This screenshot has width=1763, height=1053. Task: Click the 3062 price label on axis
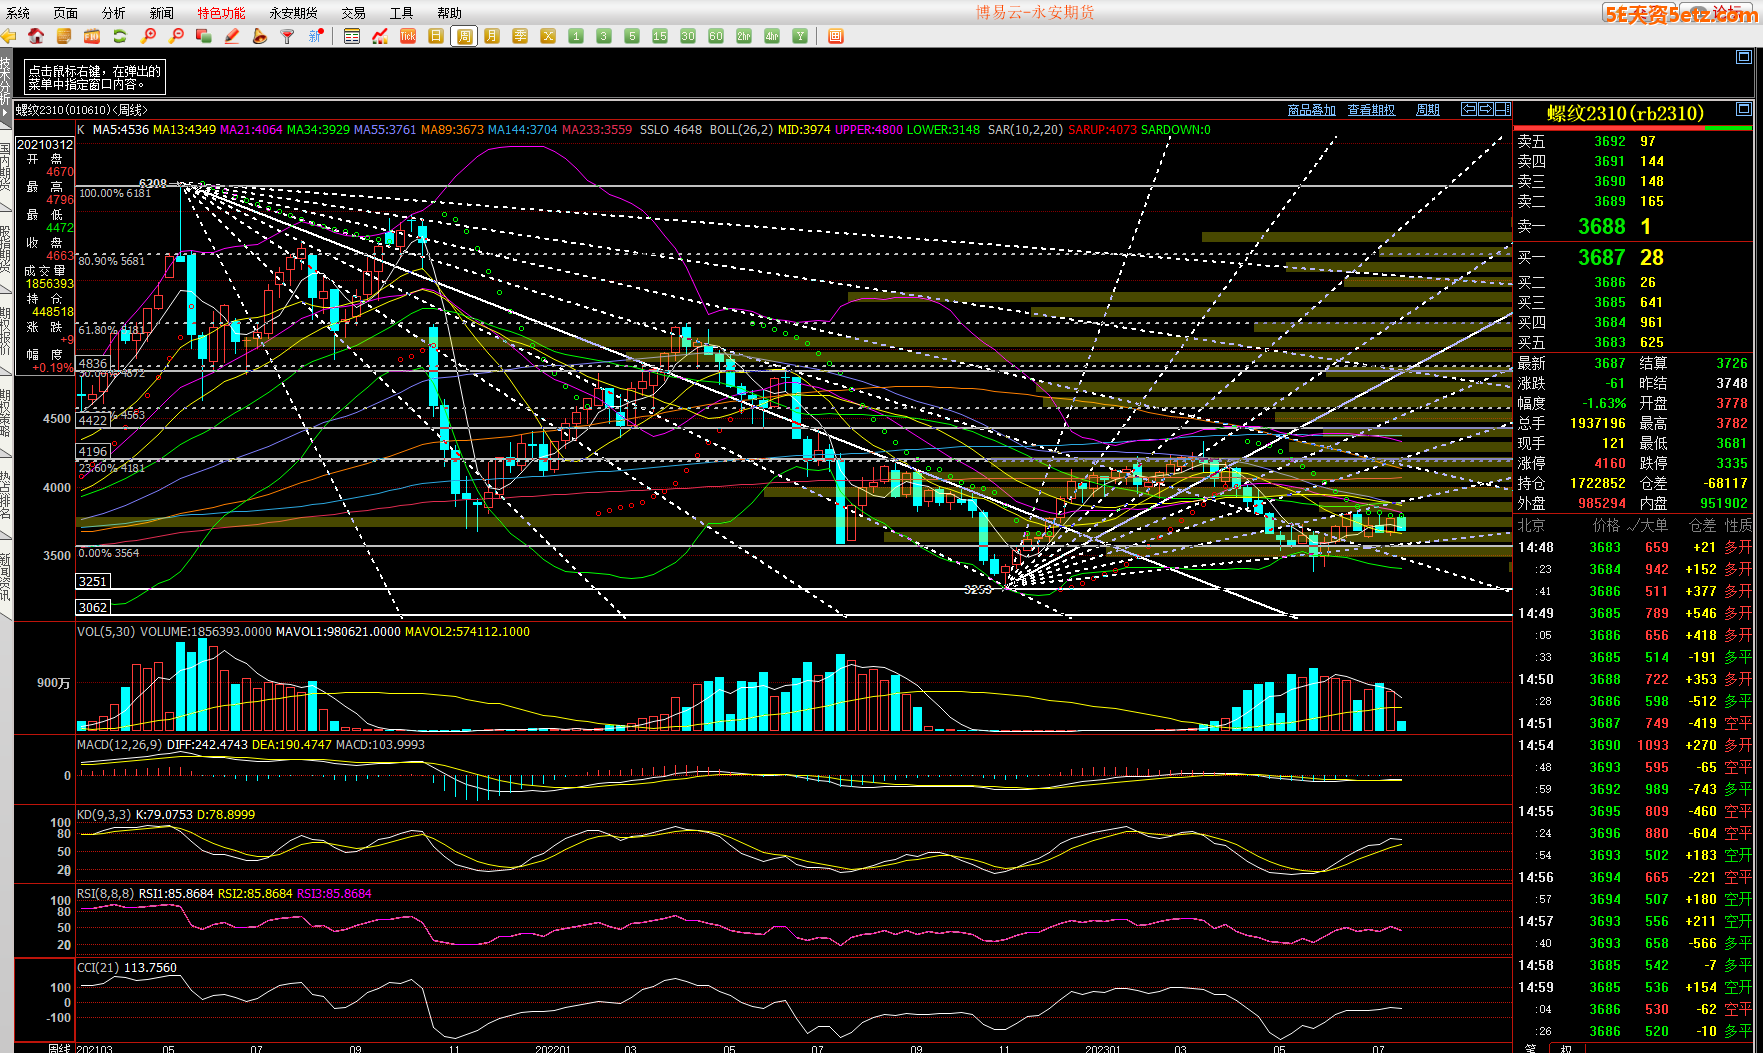93,607
